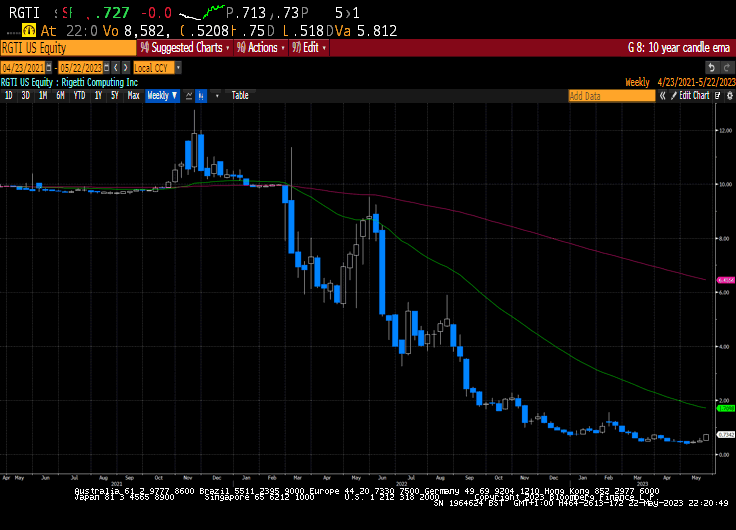Click the green EMA value label on axis

(726, 408)
